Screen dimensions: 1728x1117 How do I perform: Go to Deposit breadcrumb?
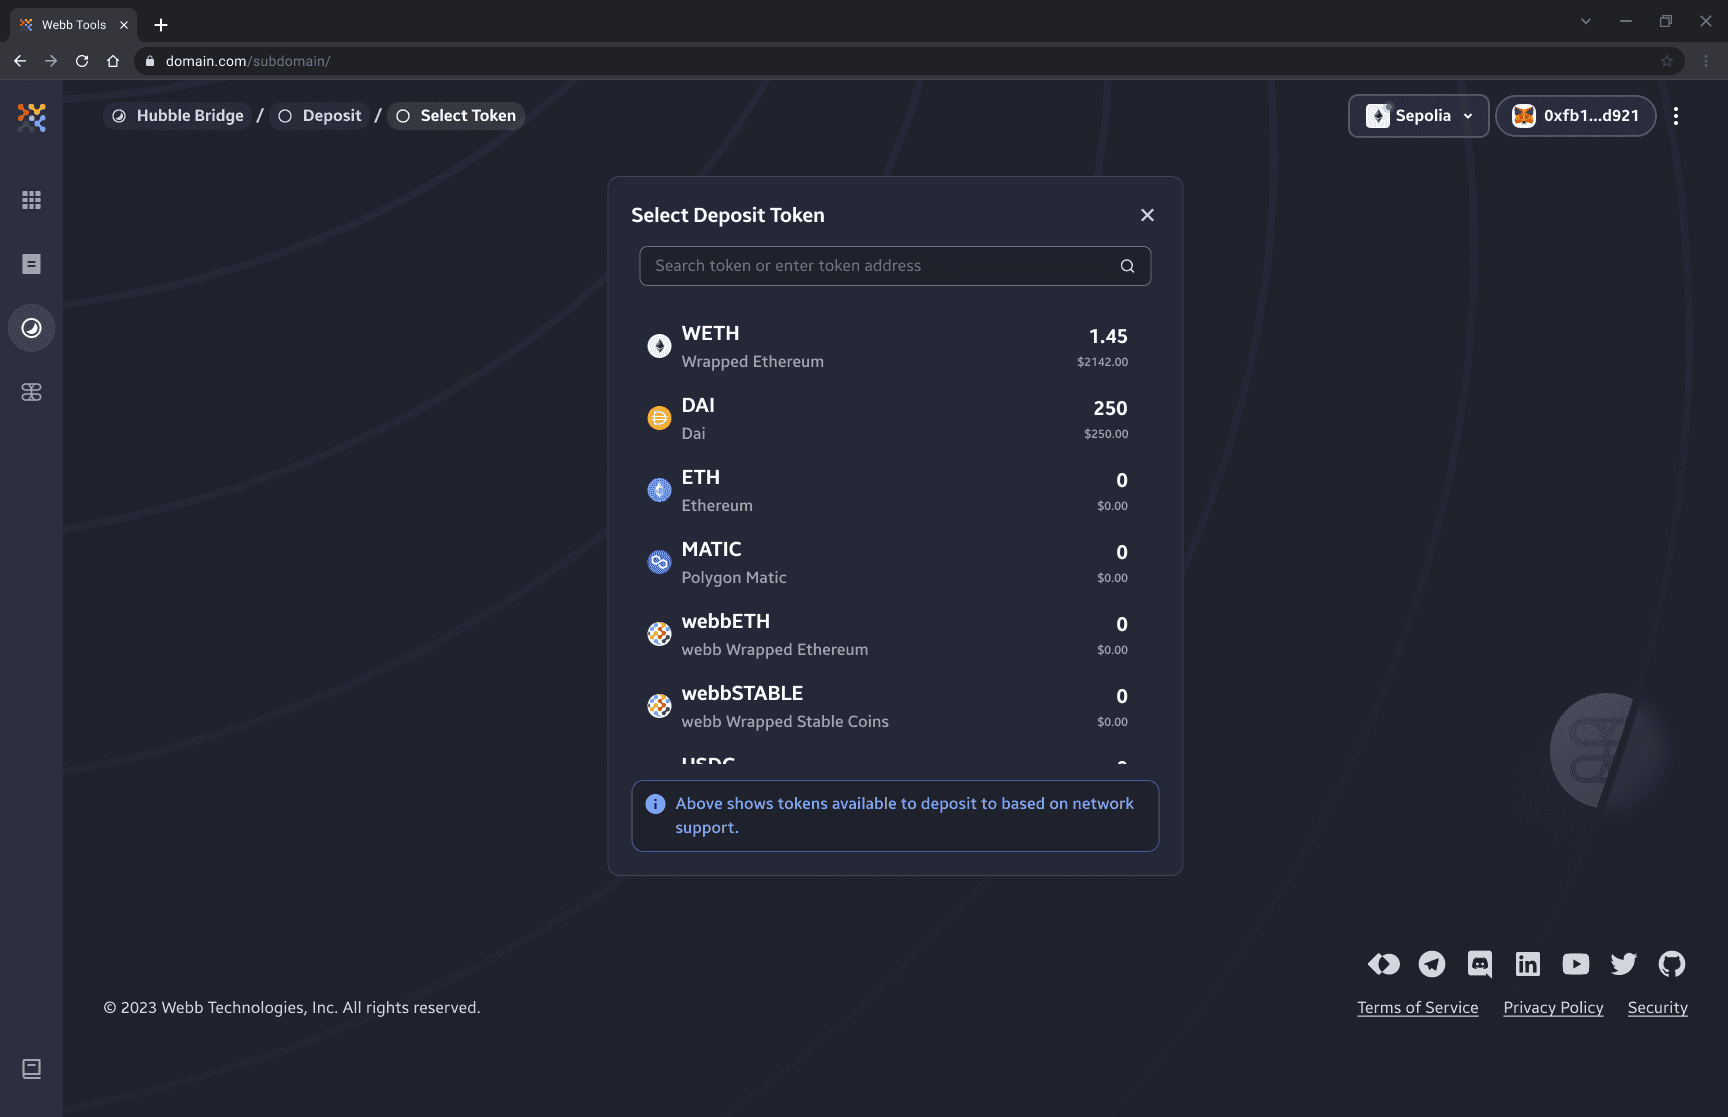320,116
